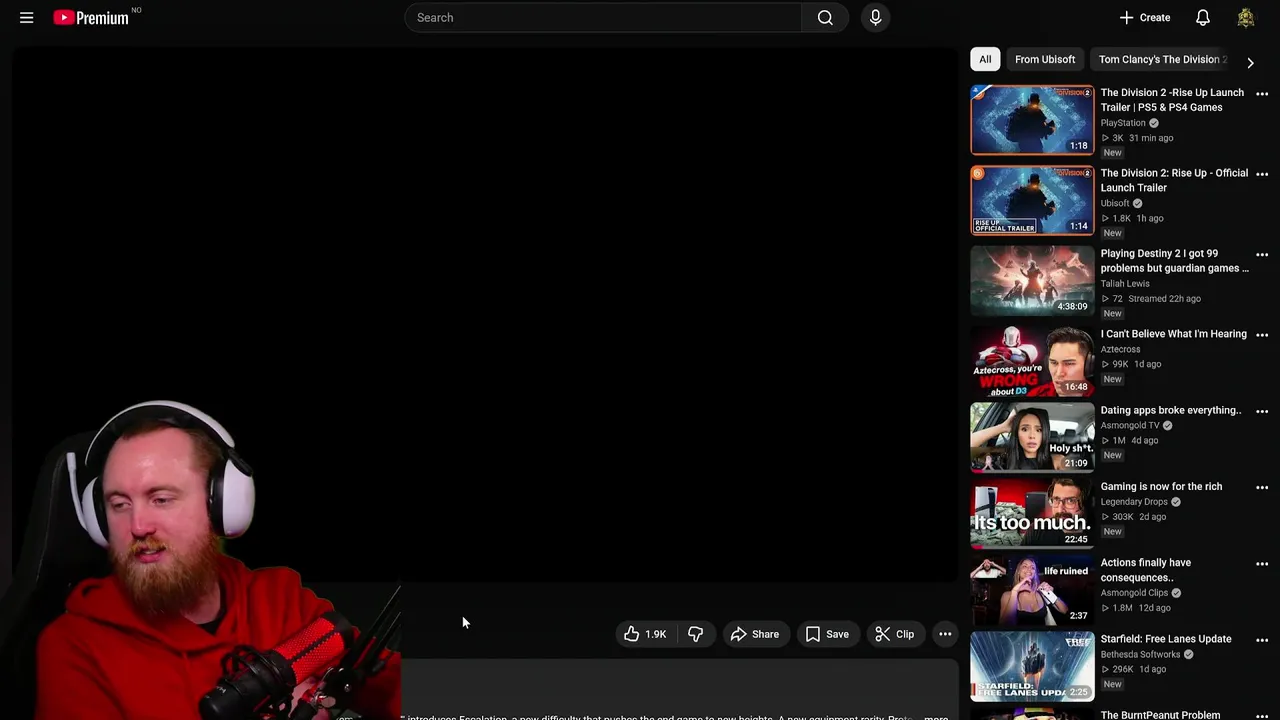Save the video to playlist

pos(827,634)
